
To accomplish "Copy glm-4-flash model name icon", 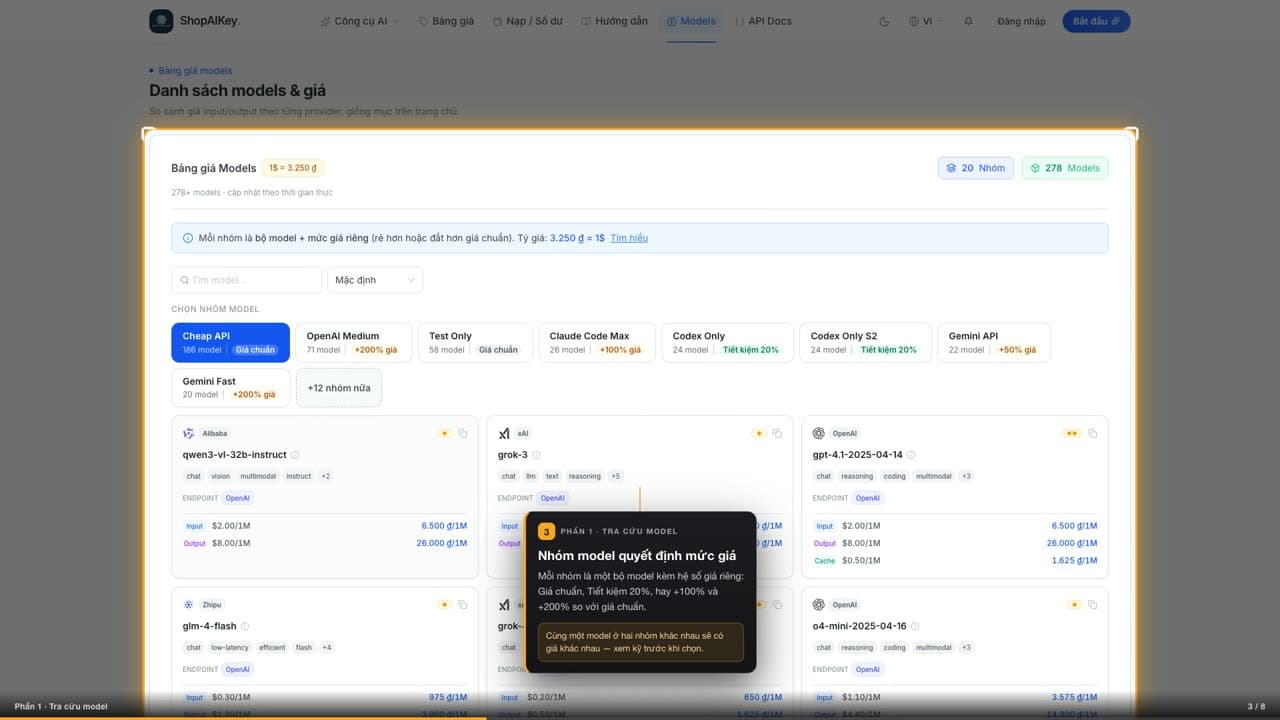I will coord(462,604).
